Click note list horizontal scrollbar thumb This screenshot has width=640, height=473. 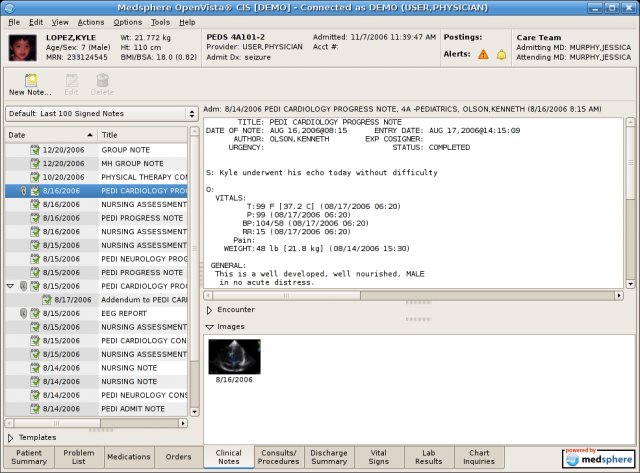coord(57,423)
